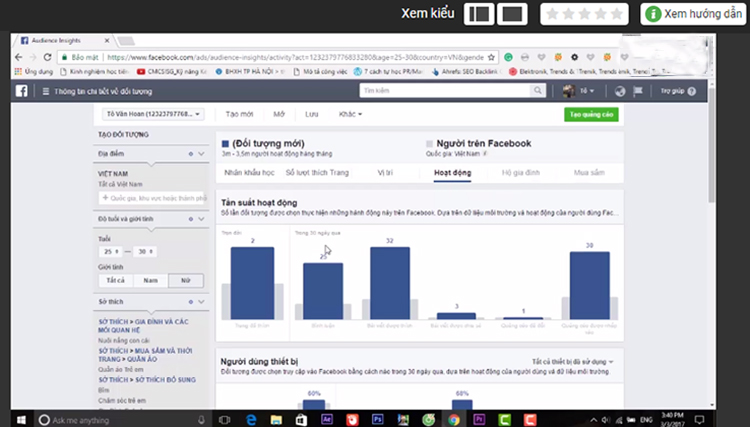The width and height of the screenshot is (750, 427).
Task: Select Tất cả gender option
Action: click(115, 280)
